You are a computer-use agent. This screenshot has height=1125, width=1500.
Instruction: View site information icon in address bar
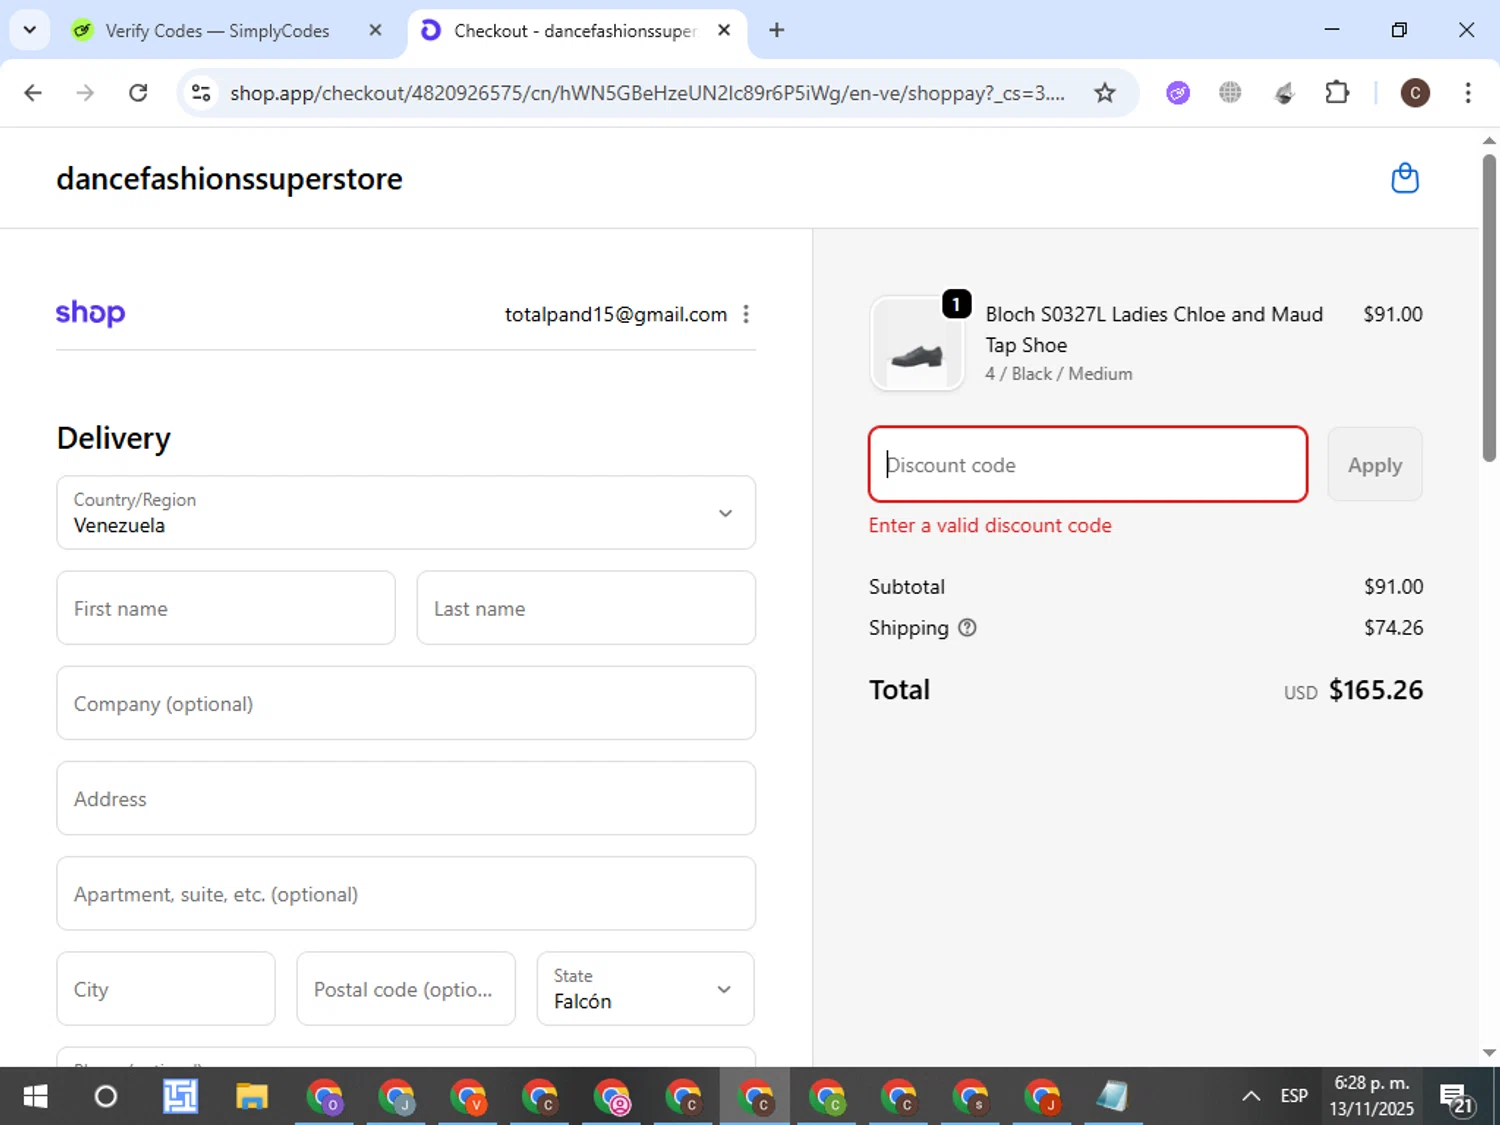point(201,93)
